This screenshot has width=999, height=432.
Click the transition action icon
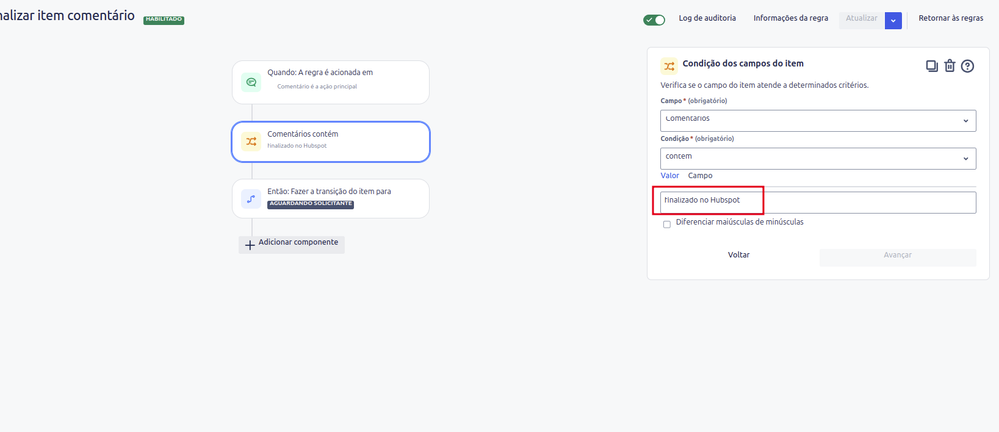click(x=251, y=199)
